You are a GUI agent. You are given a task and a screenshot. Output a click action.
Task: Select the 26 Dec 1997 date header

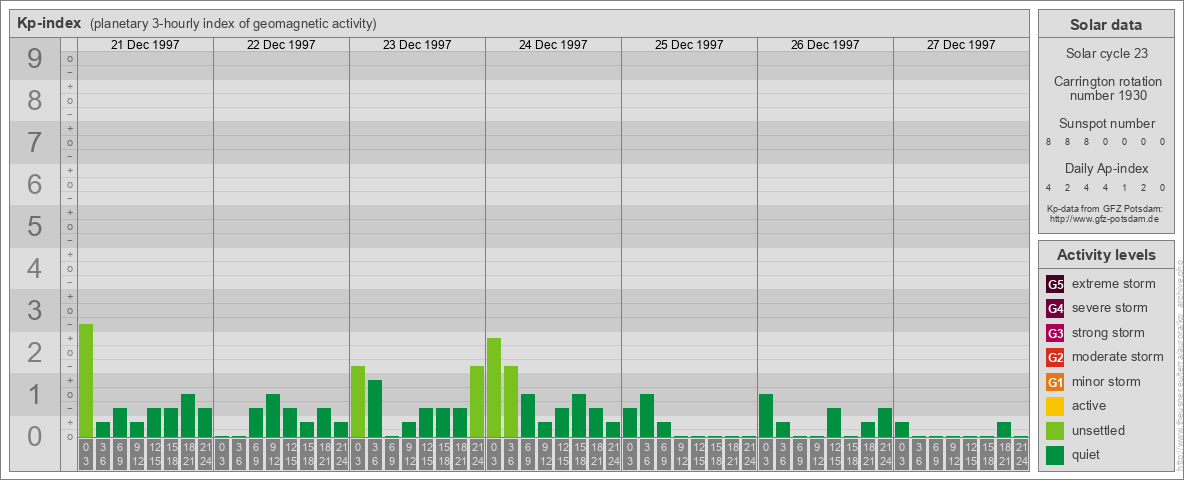click(825, 45)
